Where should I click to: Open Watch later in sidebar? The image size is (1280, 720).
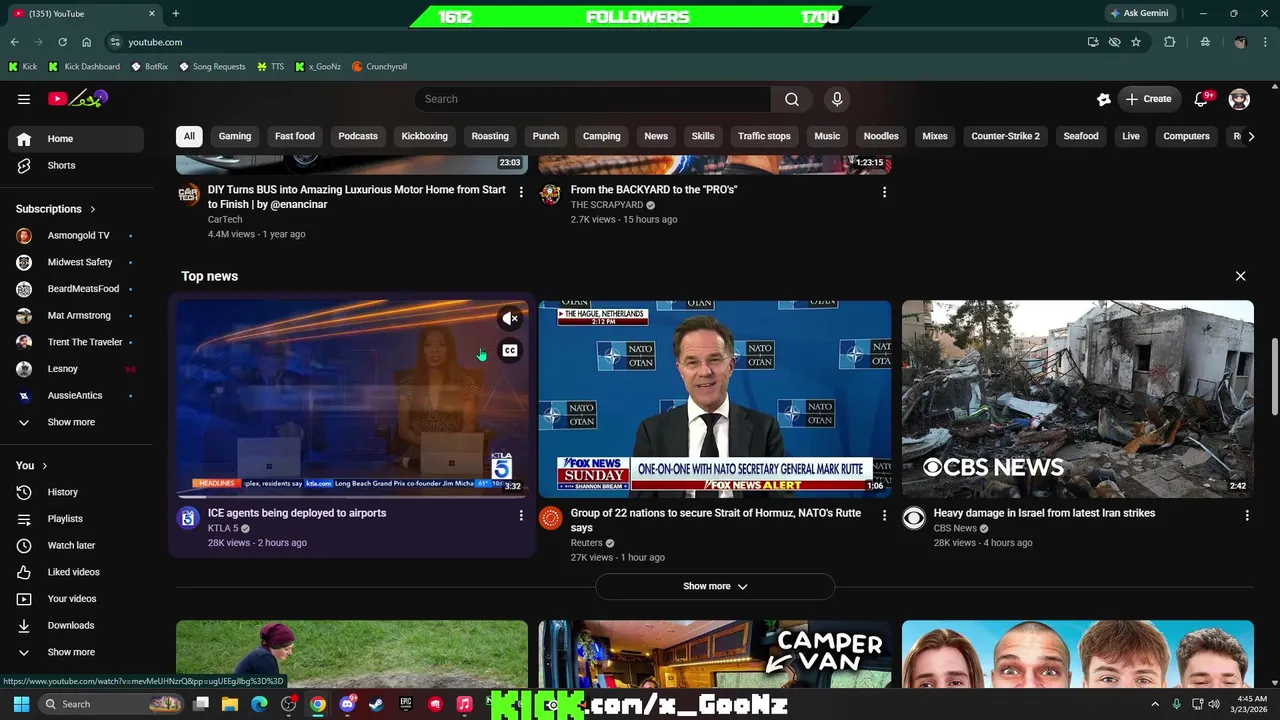[76, 545]
